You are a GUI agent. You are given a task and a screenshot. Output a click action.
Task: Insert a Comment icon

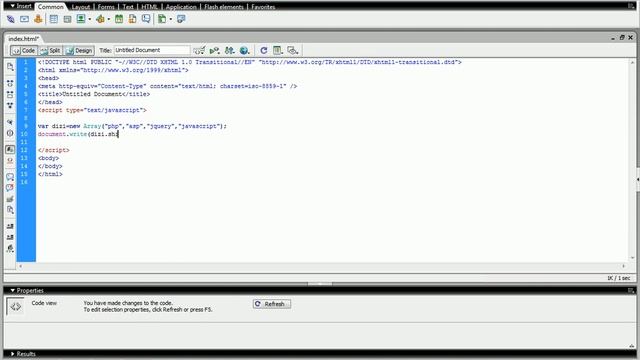click(x=146, y=19)
